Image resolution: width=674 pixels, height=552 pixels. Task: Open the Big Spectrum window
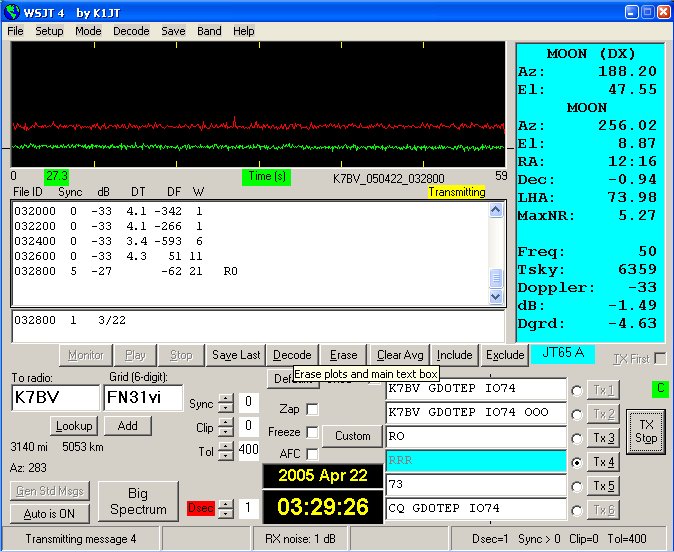(138, 502)
